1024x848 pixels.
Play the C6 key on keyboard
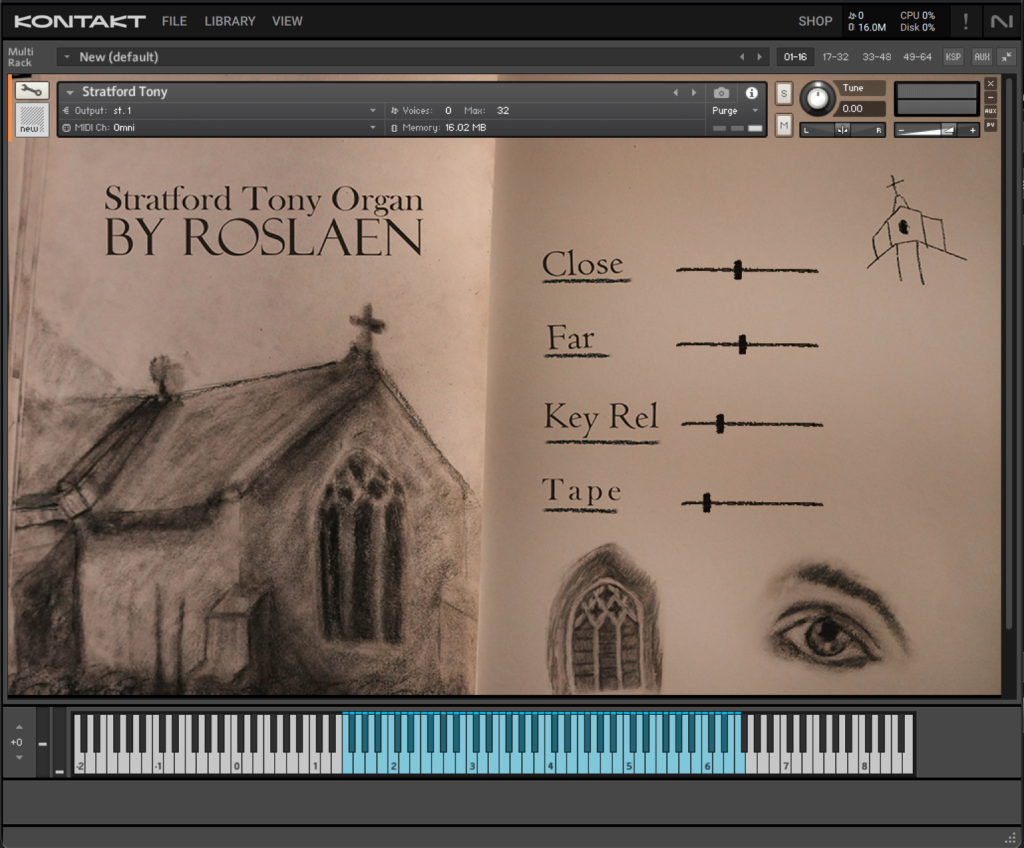tap(707, 758)
